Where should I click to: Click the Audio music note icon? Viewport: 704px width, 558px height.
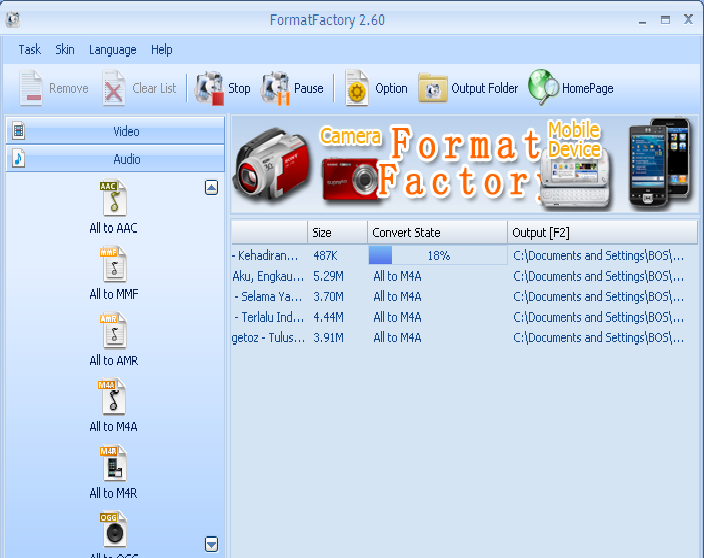click(x=18, y=158)
